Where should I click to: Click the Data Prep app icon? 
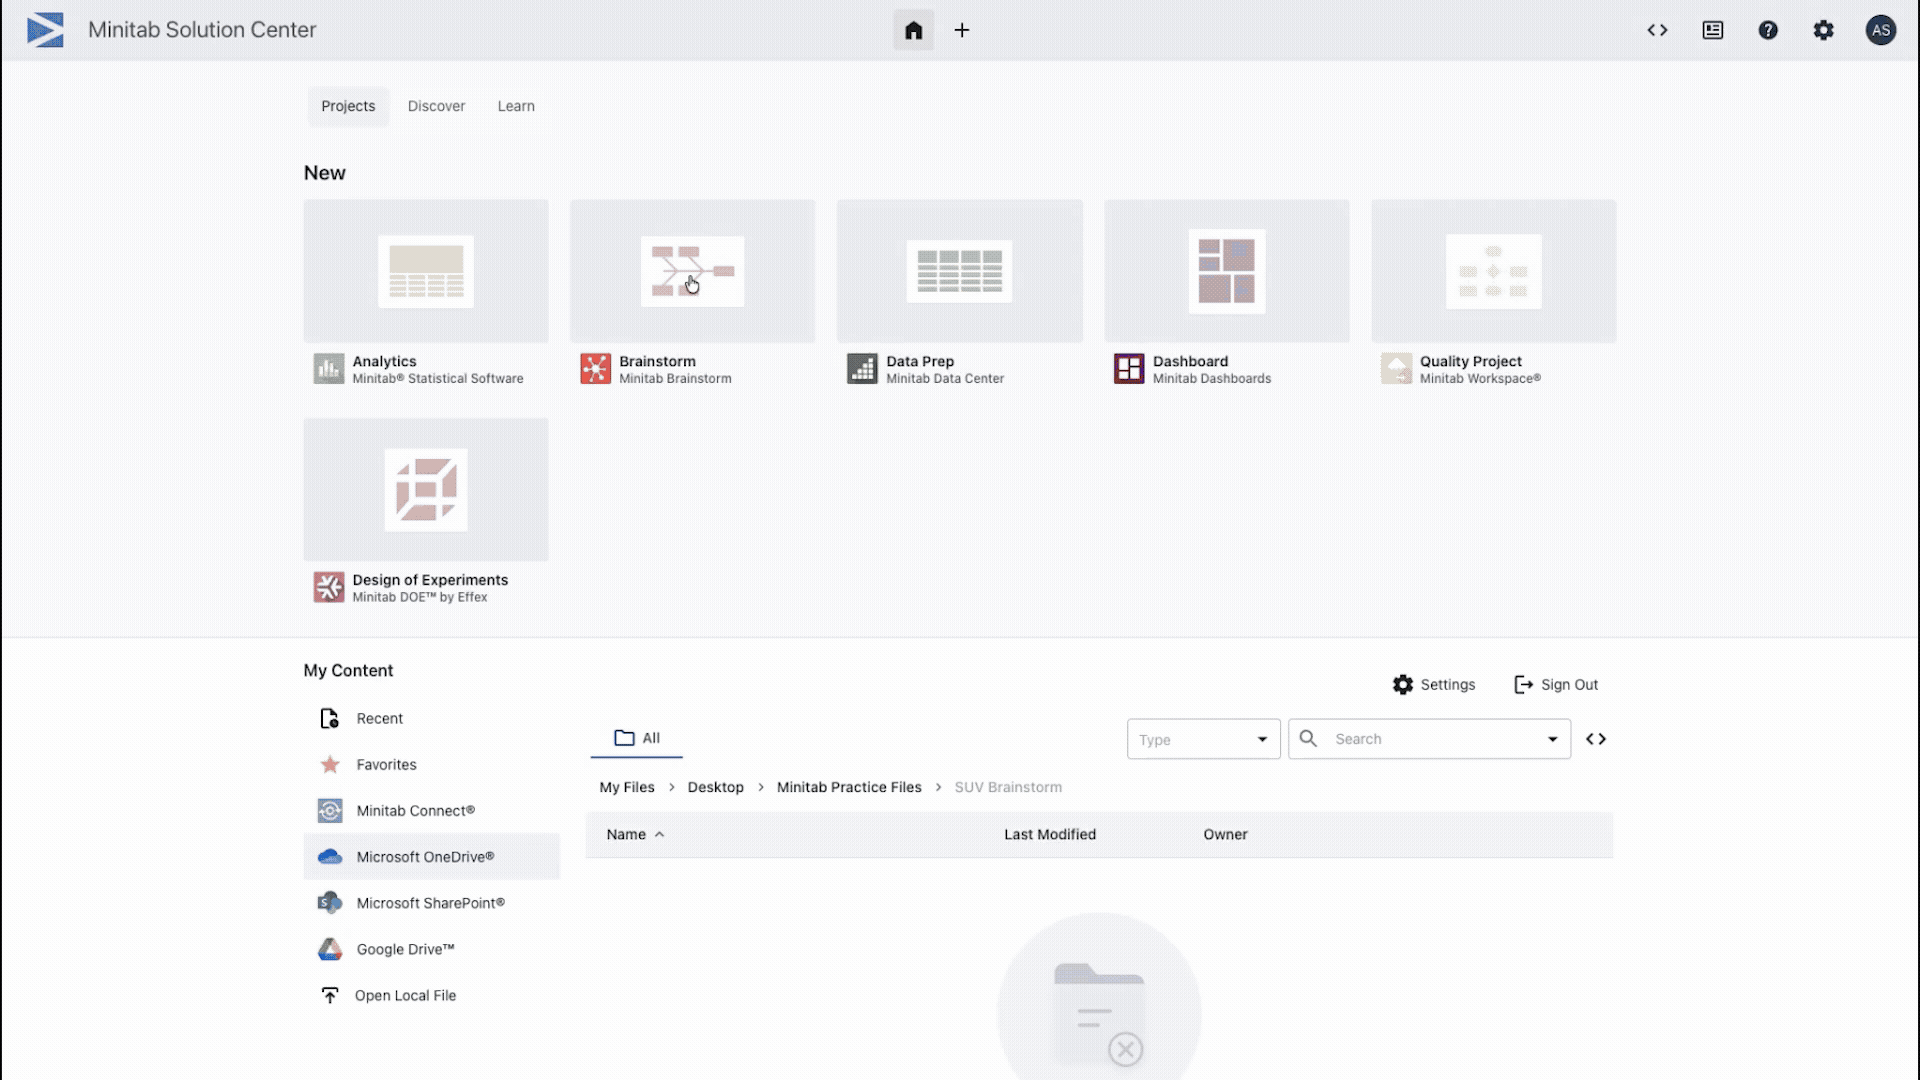(862, 369)
